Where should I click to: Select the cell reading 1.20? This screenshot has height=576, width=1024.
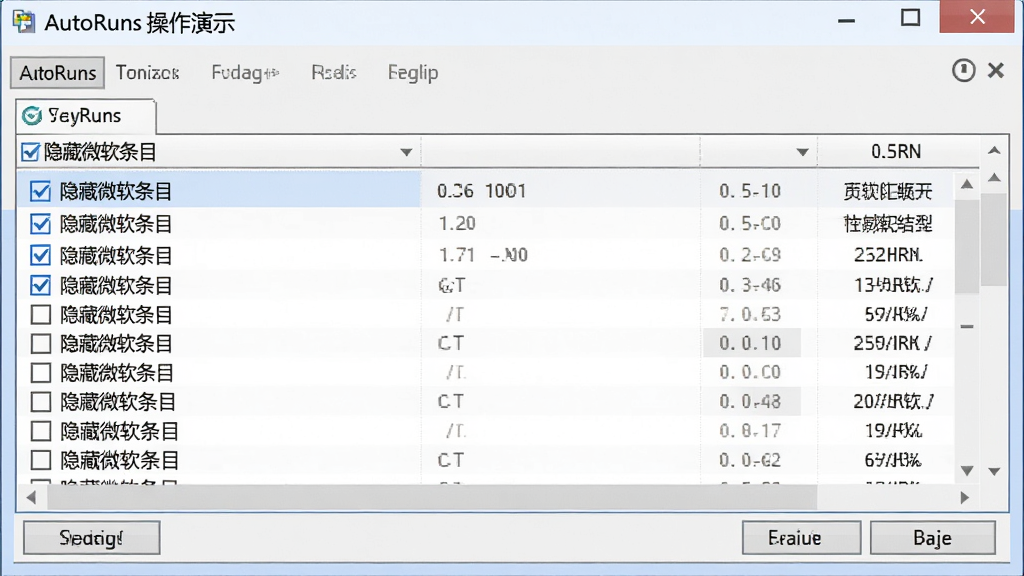pyautogui.click(x=457, y=224)
